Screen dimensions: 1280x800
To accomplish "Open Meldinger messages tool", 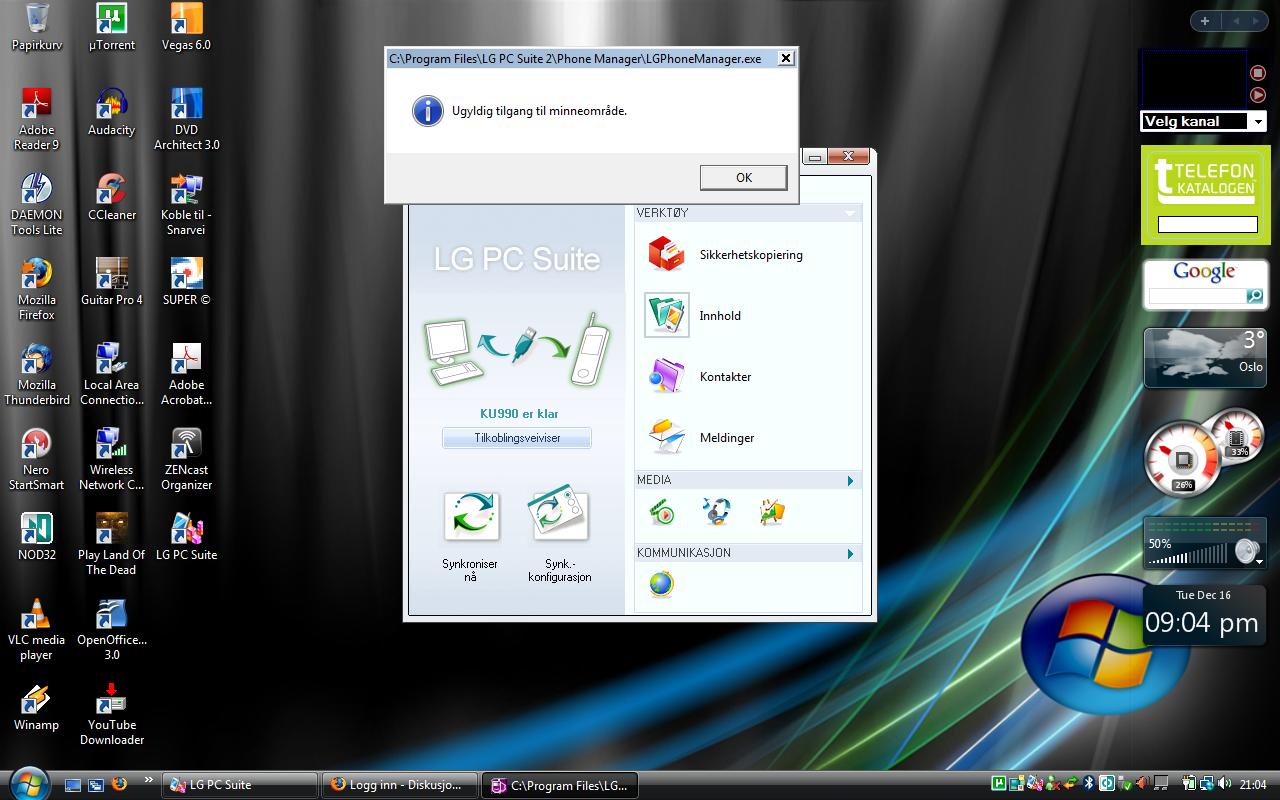I will (x=702, y=437).
